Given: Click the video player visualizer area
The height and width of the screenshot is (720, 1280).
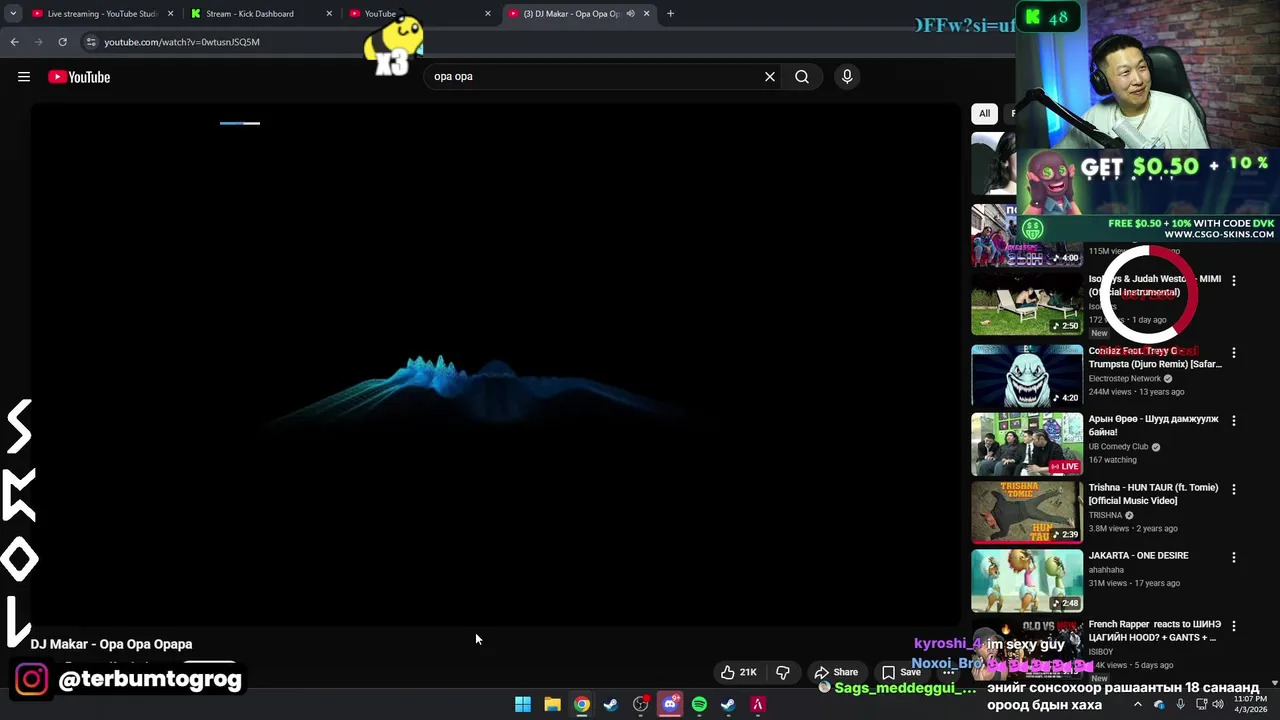Looking at the screenshot, I should [x=495, y=364].
